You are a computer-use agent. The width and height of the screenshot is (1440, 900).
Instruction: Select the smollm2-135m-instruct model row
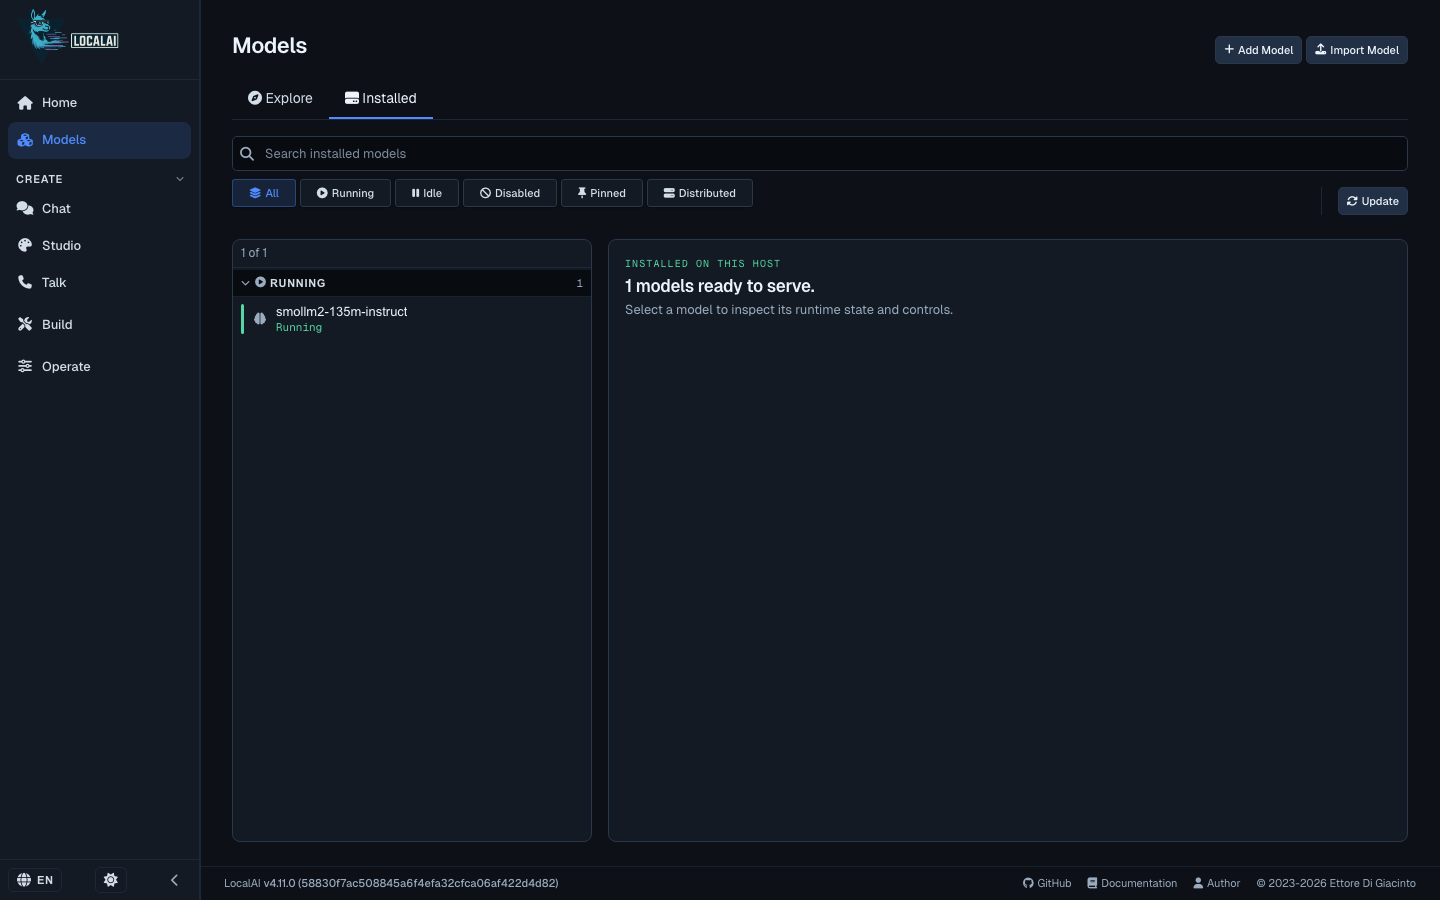412,319
